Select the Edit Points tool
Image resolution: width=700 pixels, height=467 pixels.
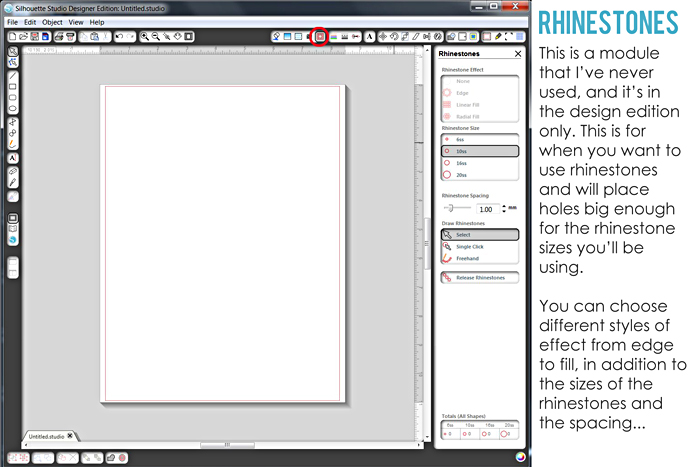click(13, 63)
